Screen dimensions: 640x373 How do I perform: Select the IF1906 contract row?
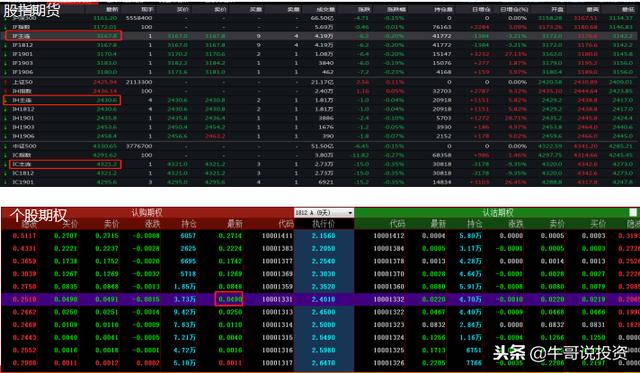point(320,72)
